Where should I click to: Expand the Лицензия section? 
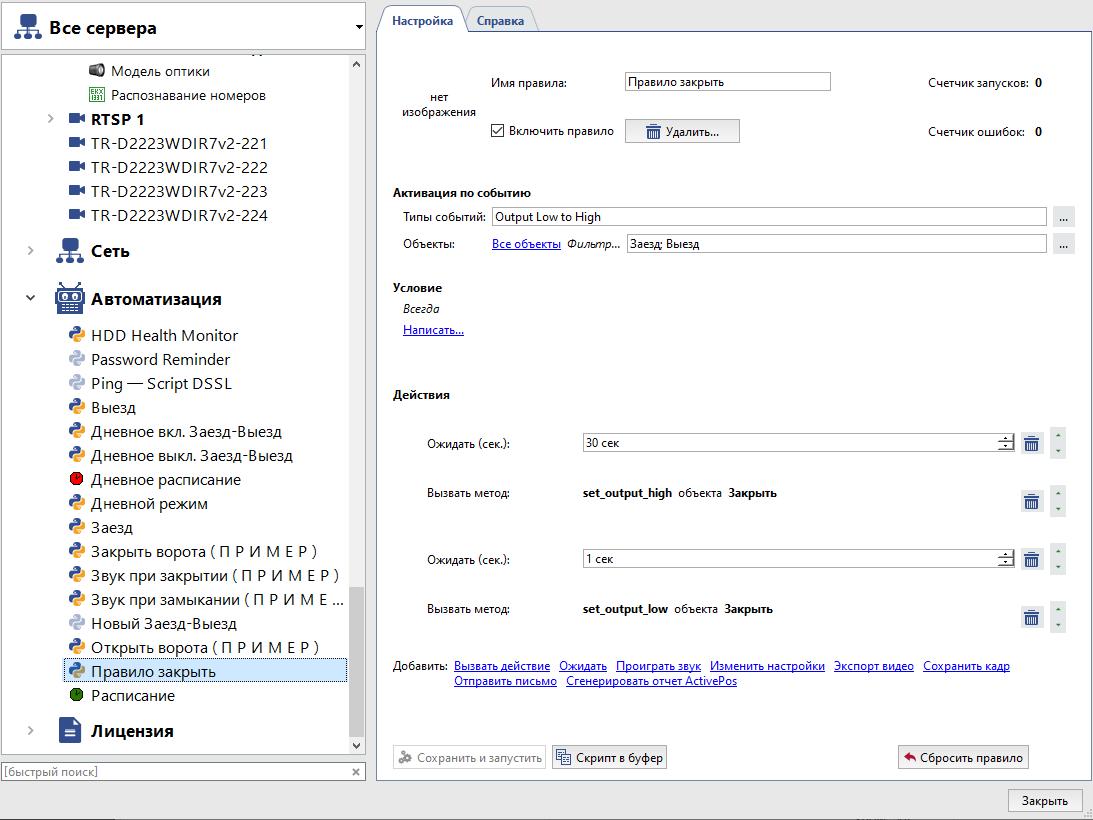coord(31,731)
